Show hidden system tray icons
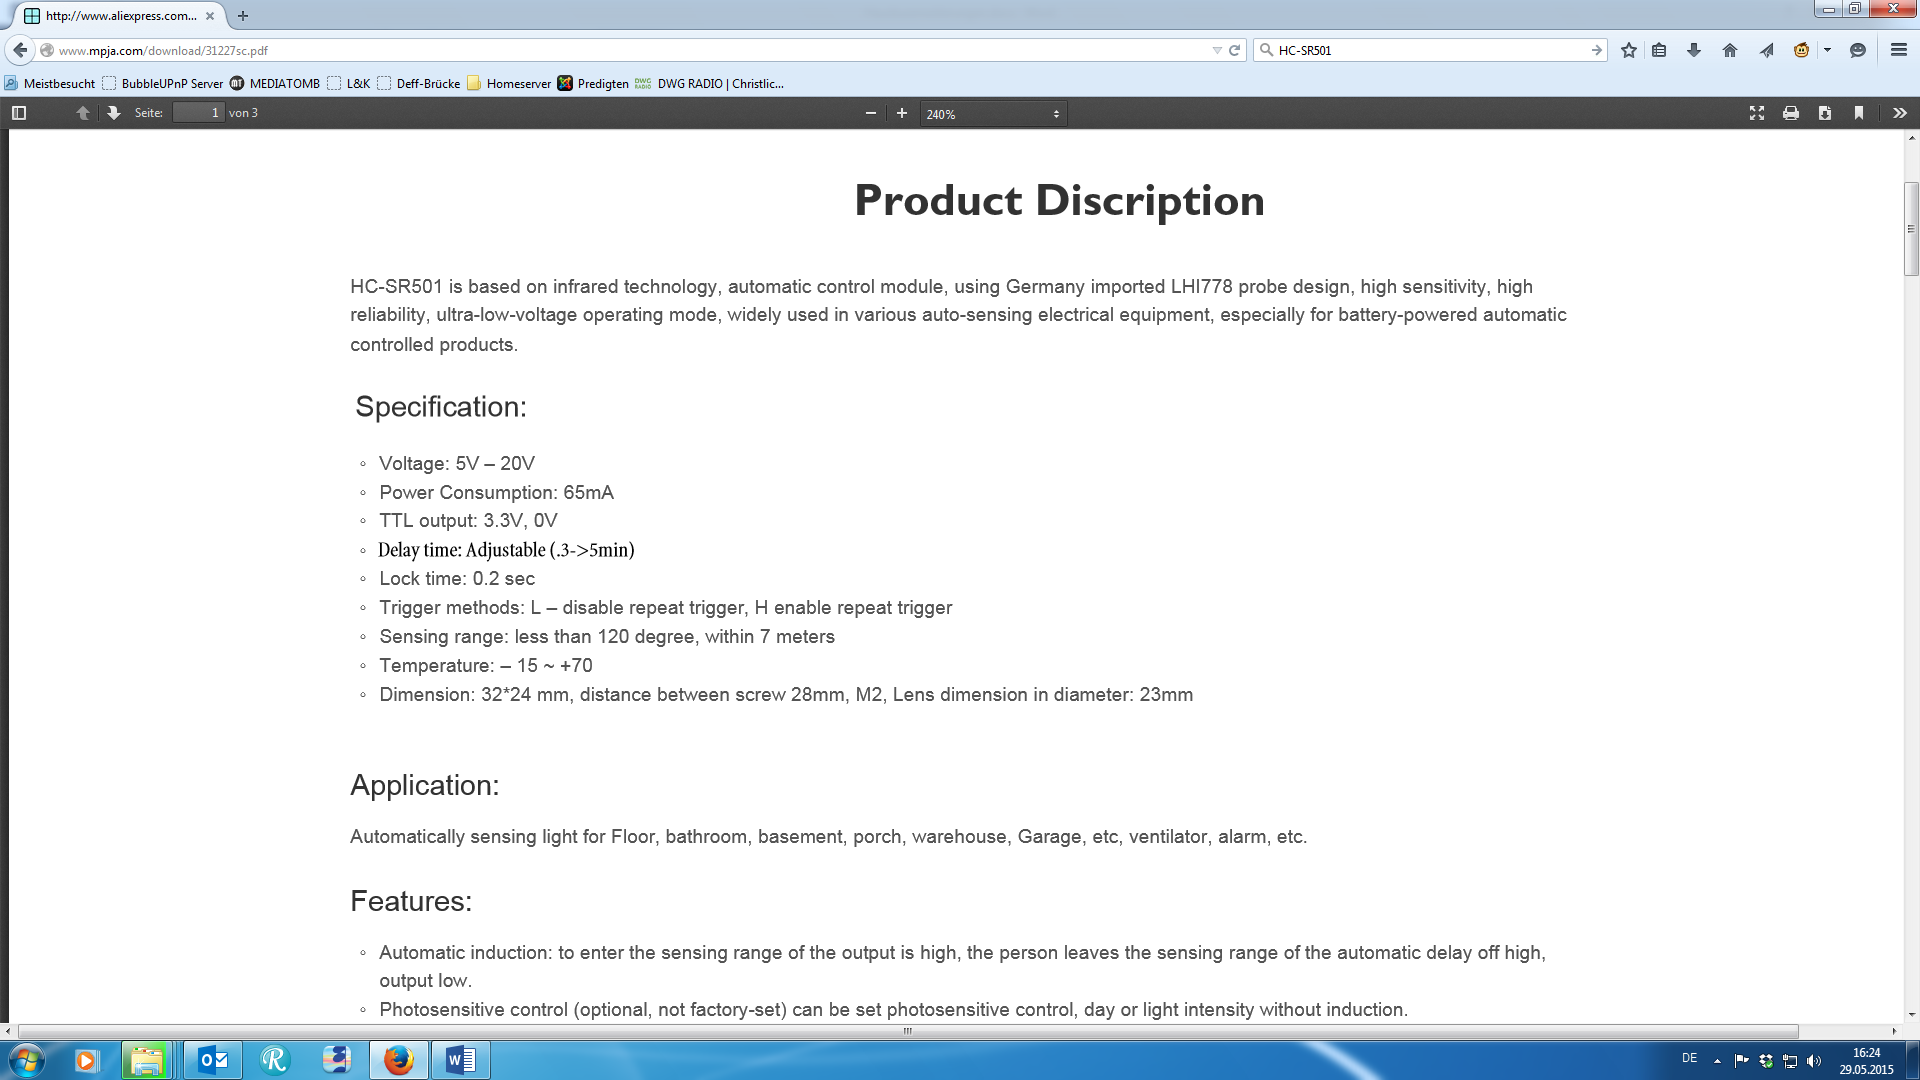The image size is (1920, 1080). click(x=1717, y=1060)
